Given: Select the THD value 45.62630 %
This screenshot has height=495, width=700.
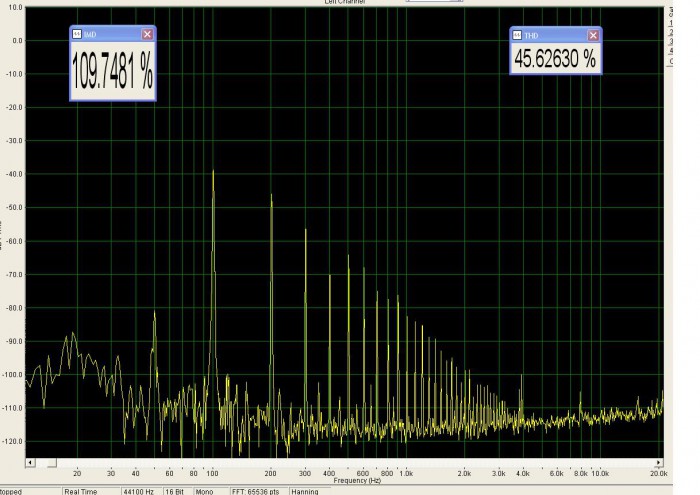Looking at the screenshot, I should [x=555, y=58].
